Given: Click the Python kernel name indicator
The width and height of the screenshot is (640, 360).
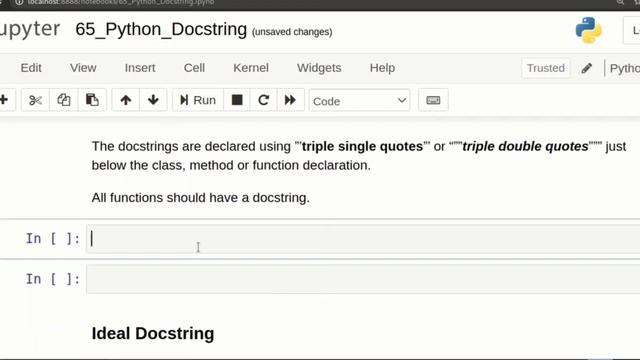Looking at the screenshot, I should 624,68.
